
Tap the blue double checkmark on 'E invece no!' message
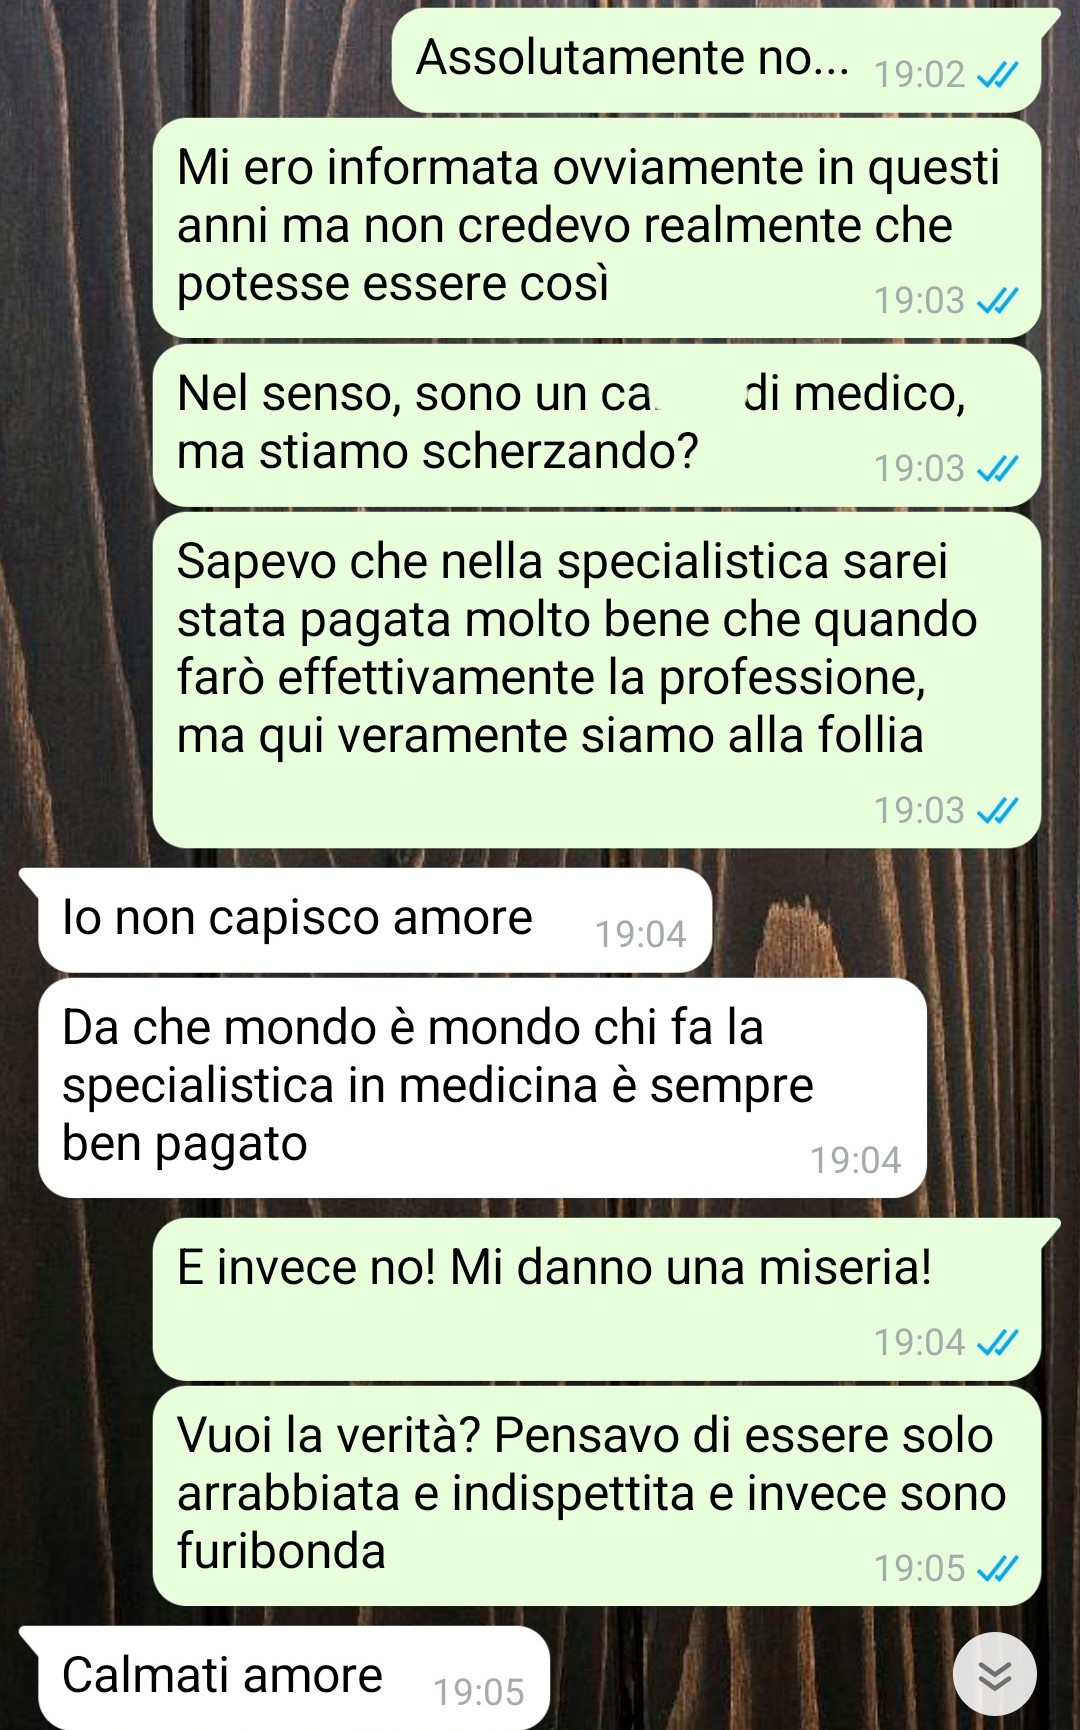click(997, 1342)
